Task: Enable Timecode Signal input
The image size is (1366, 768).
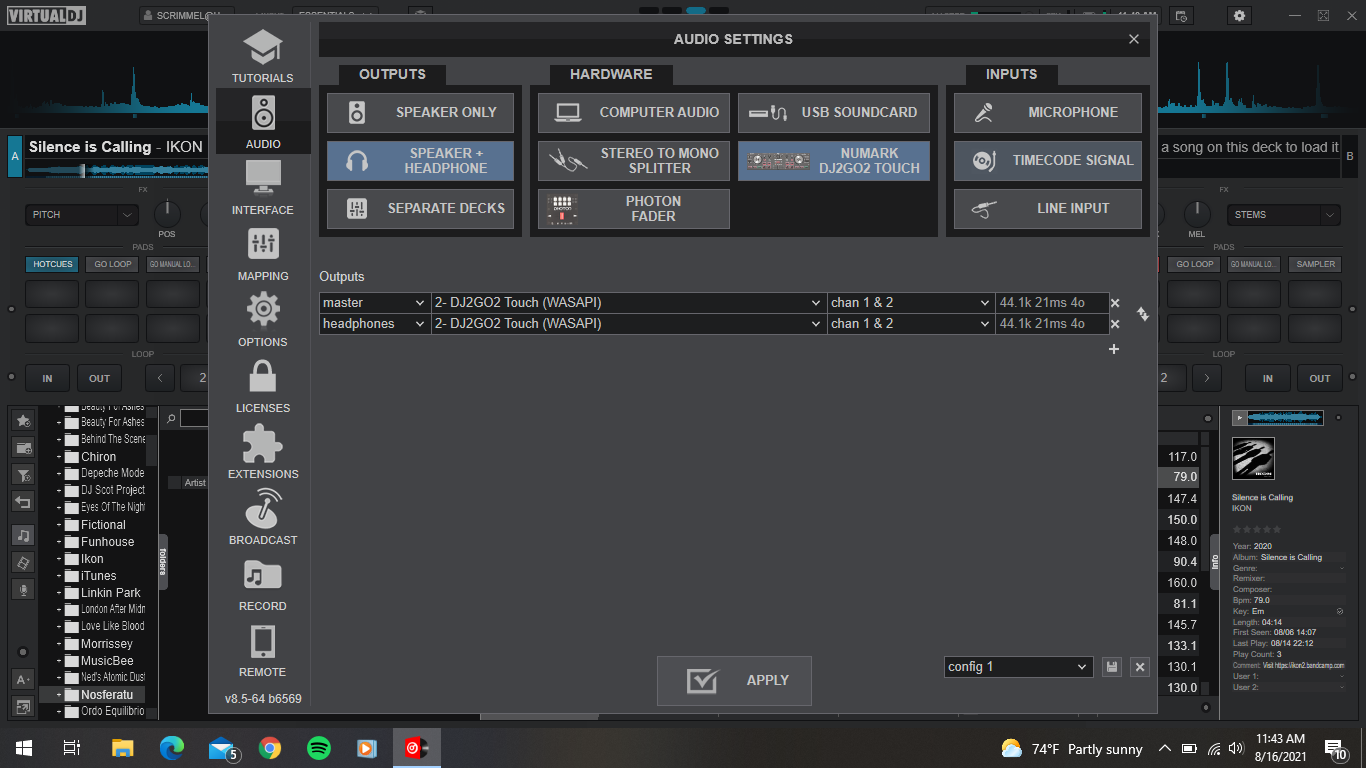Action: point(1047,160)
